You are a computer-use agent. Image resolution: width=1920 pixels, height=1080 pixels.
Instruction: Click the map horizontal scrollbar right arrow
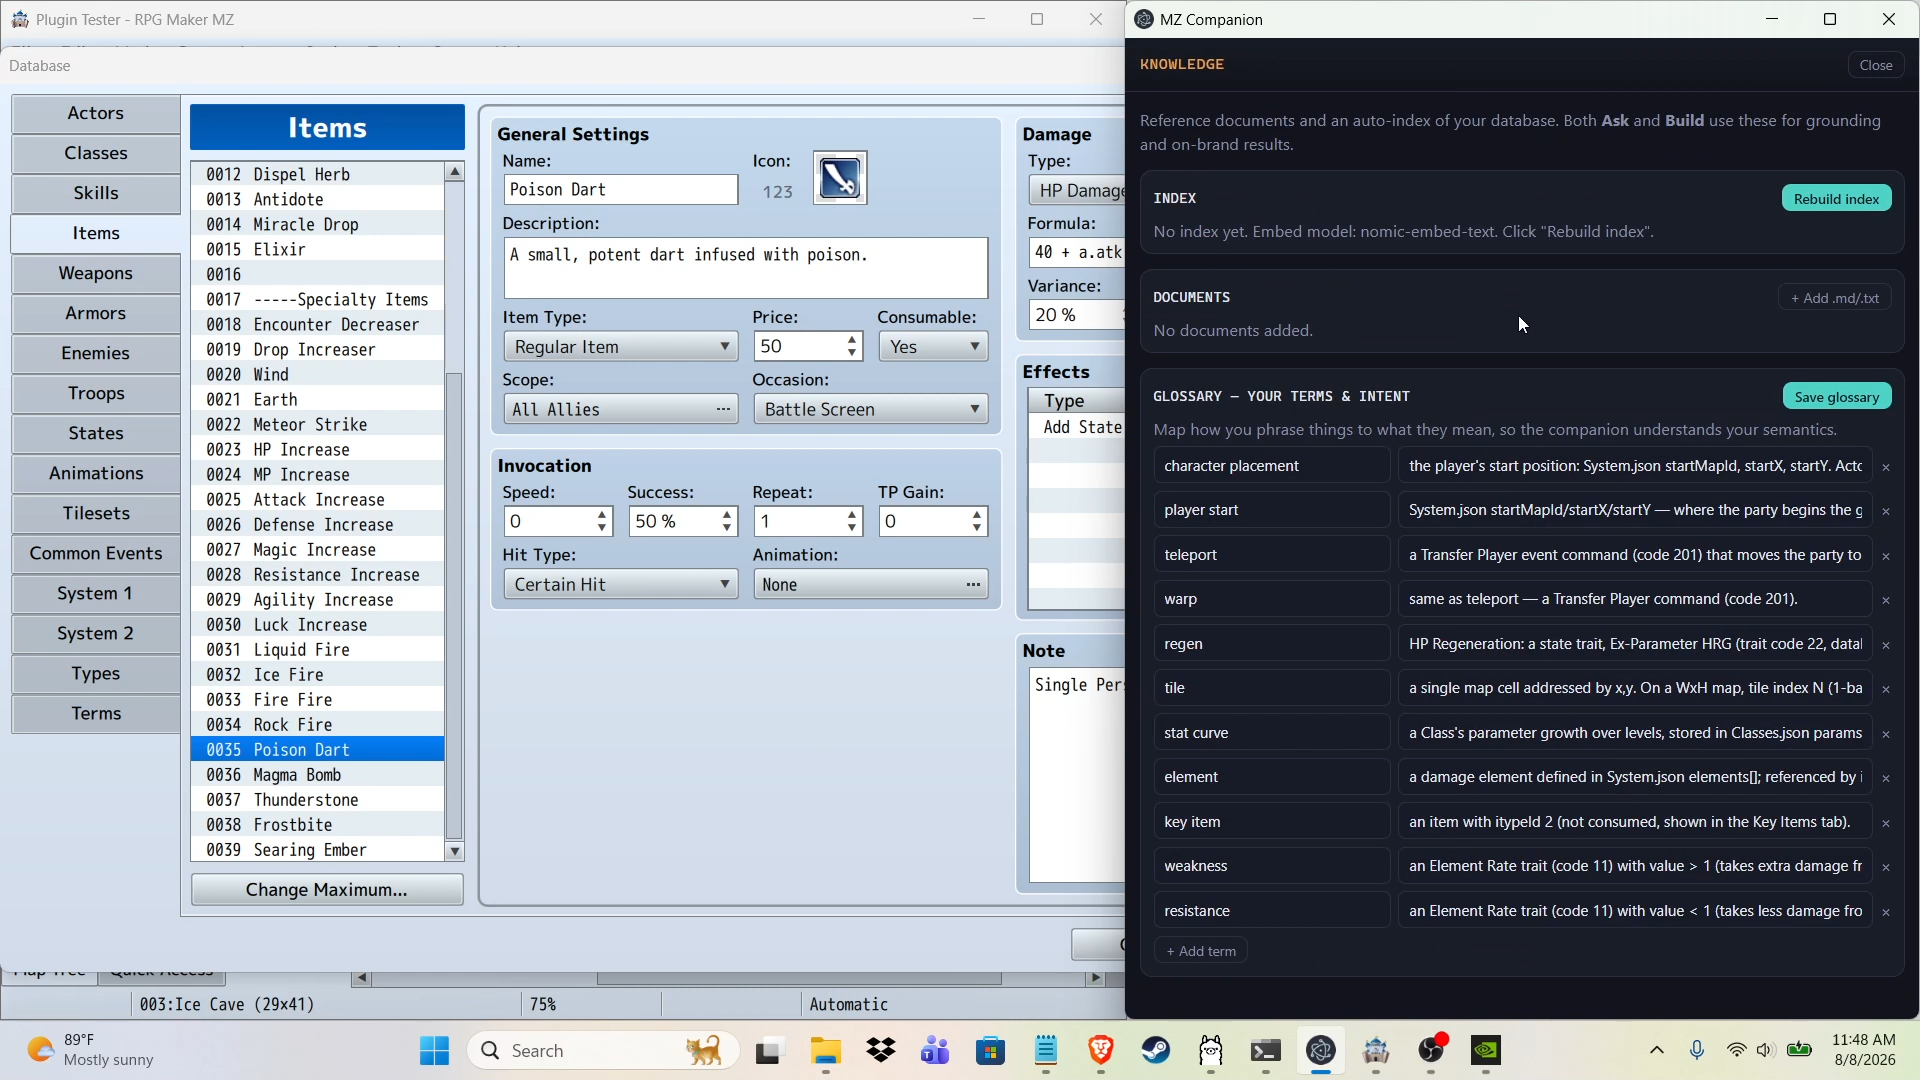1095,979
